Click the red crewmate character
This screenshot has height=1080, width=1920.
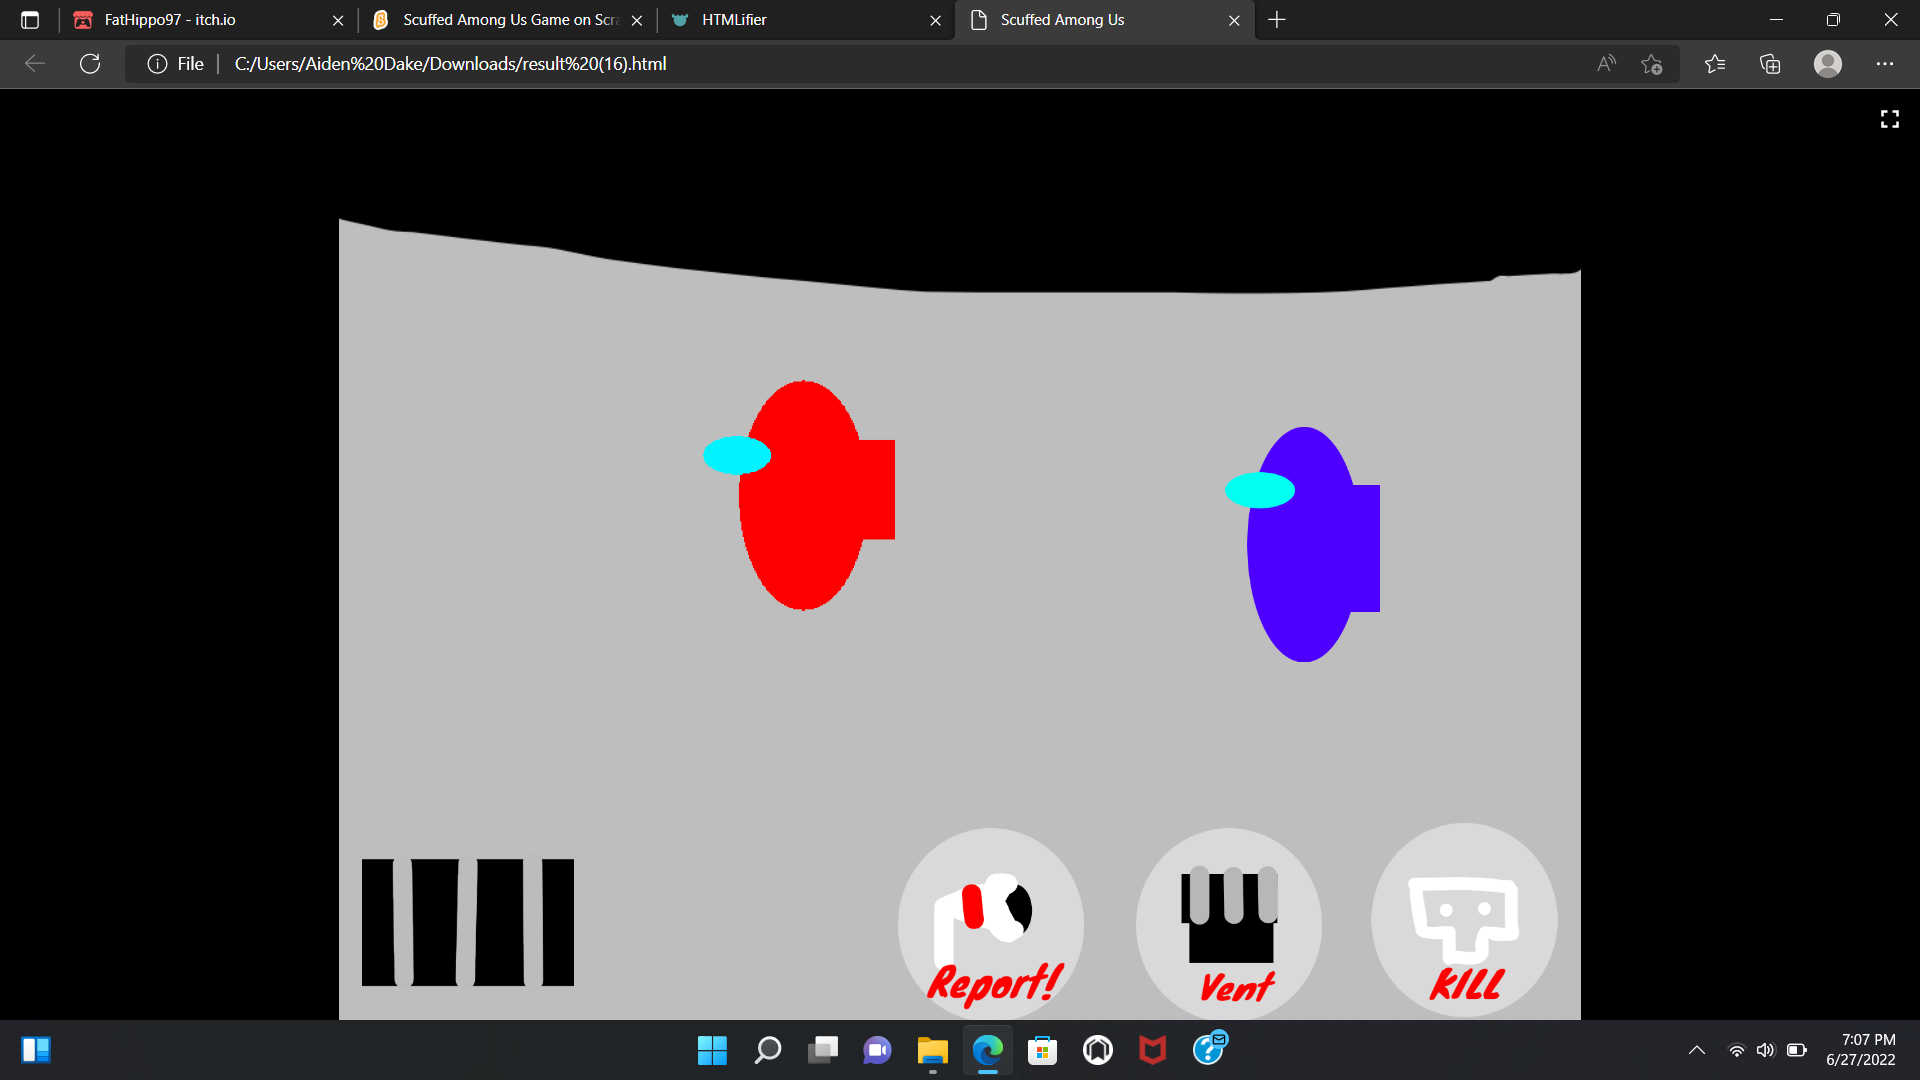click(805, 495)
